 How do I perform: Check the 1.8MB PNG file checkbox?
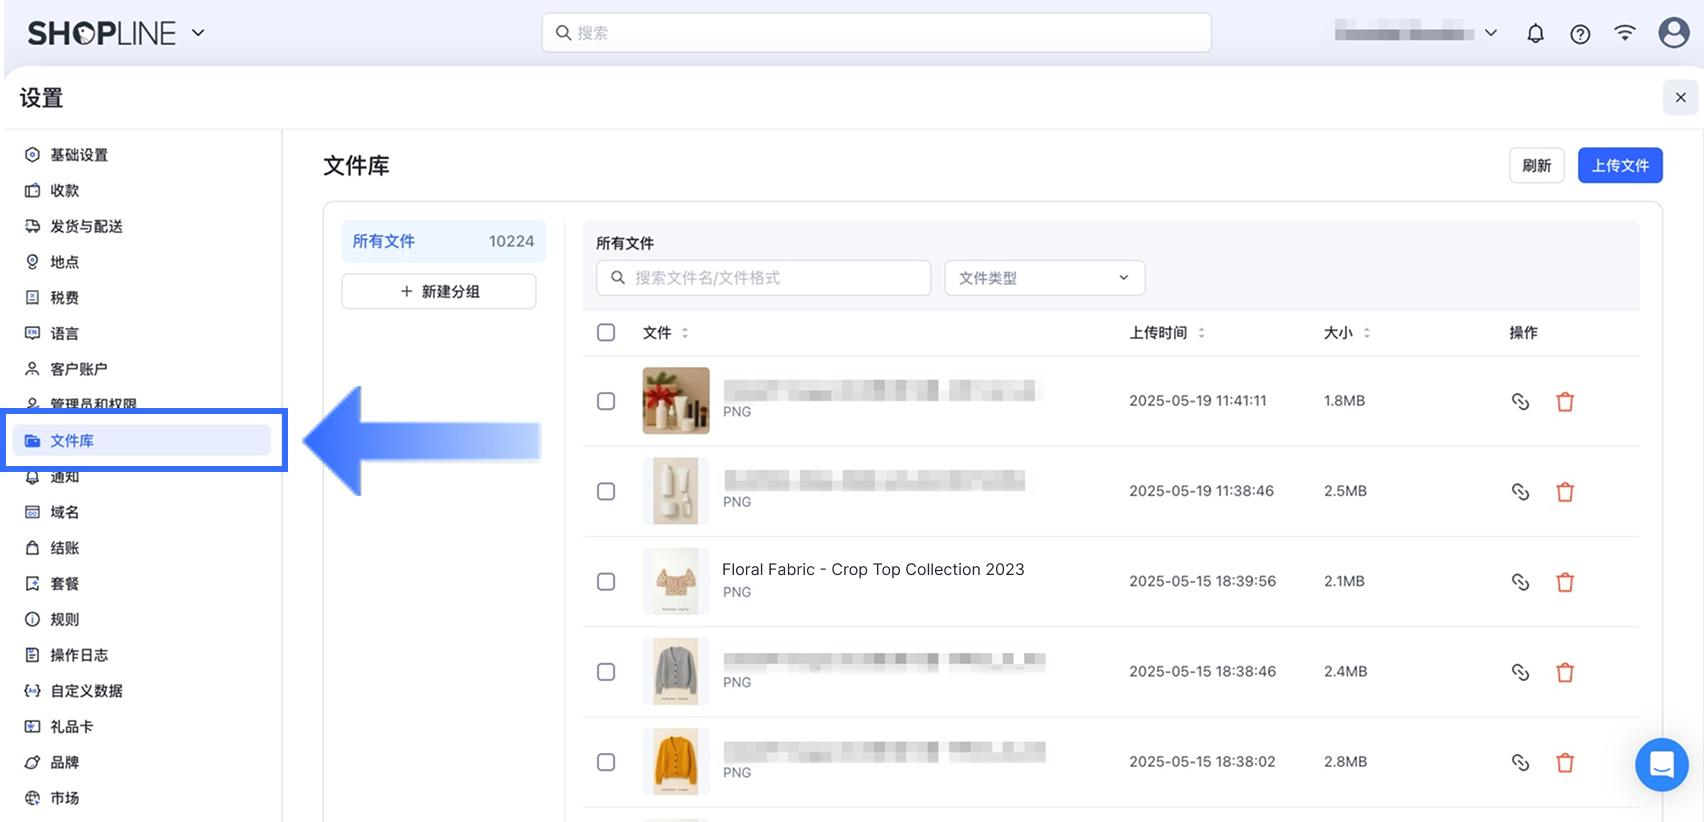click(x=606, y=401)
